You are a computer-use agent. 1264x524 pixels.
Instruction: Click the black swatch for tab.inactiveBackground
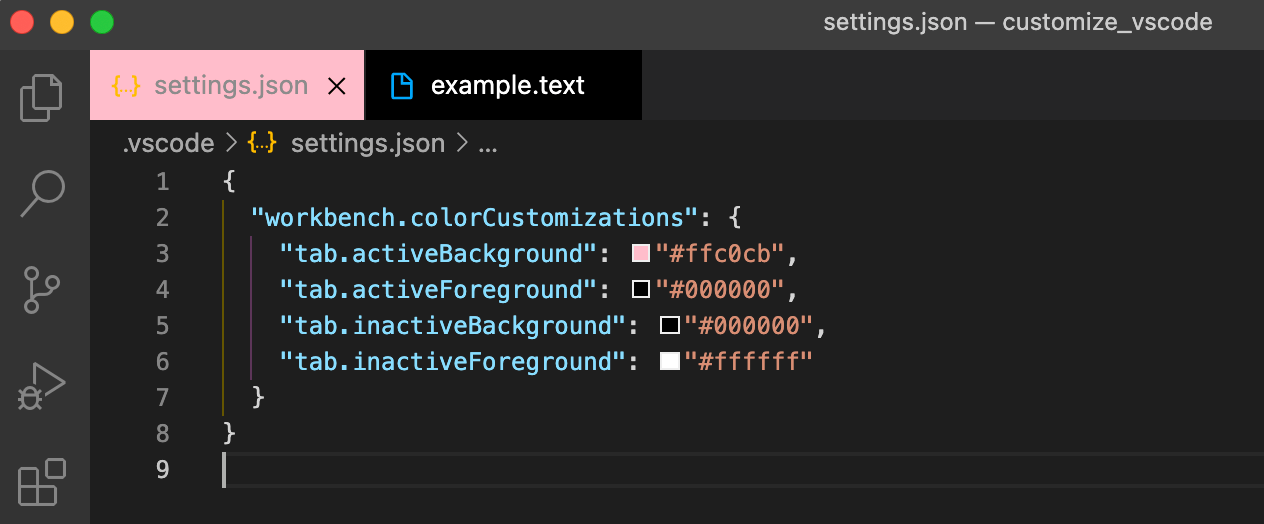pos(670,326)
